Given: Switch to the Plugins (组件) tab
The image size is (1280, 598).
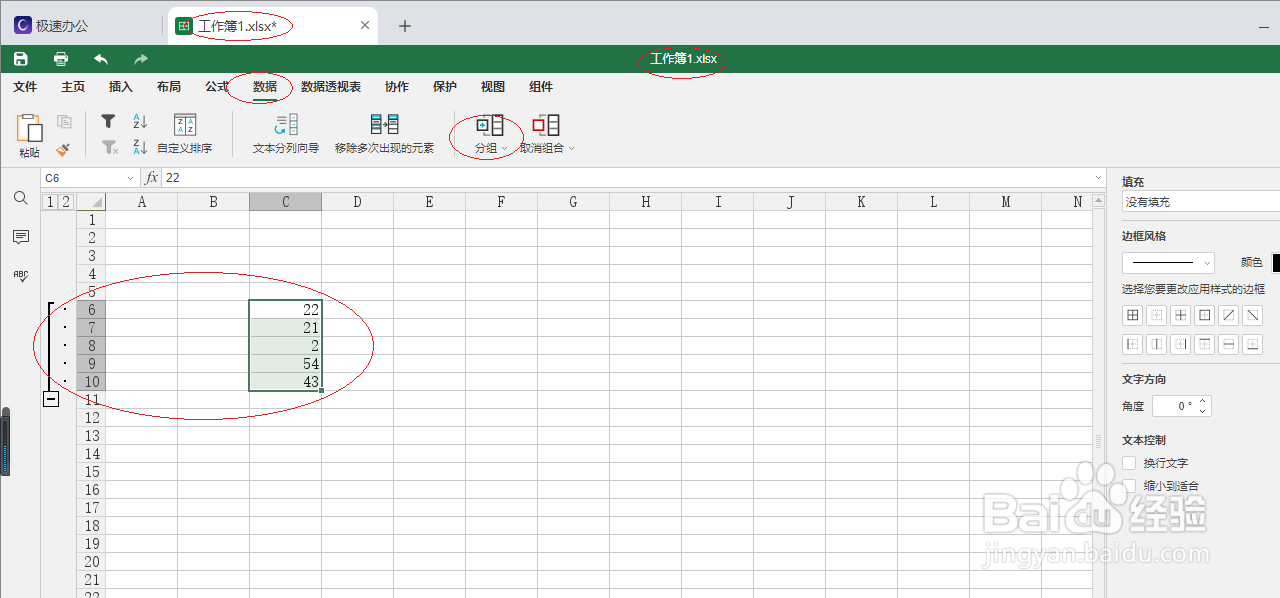Looking at the screenshot, I should (x=541, y=87).
